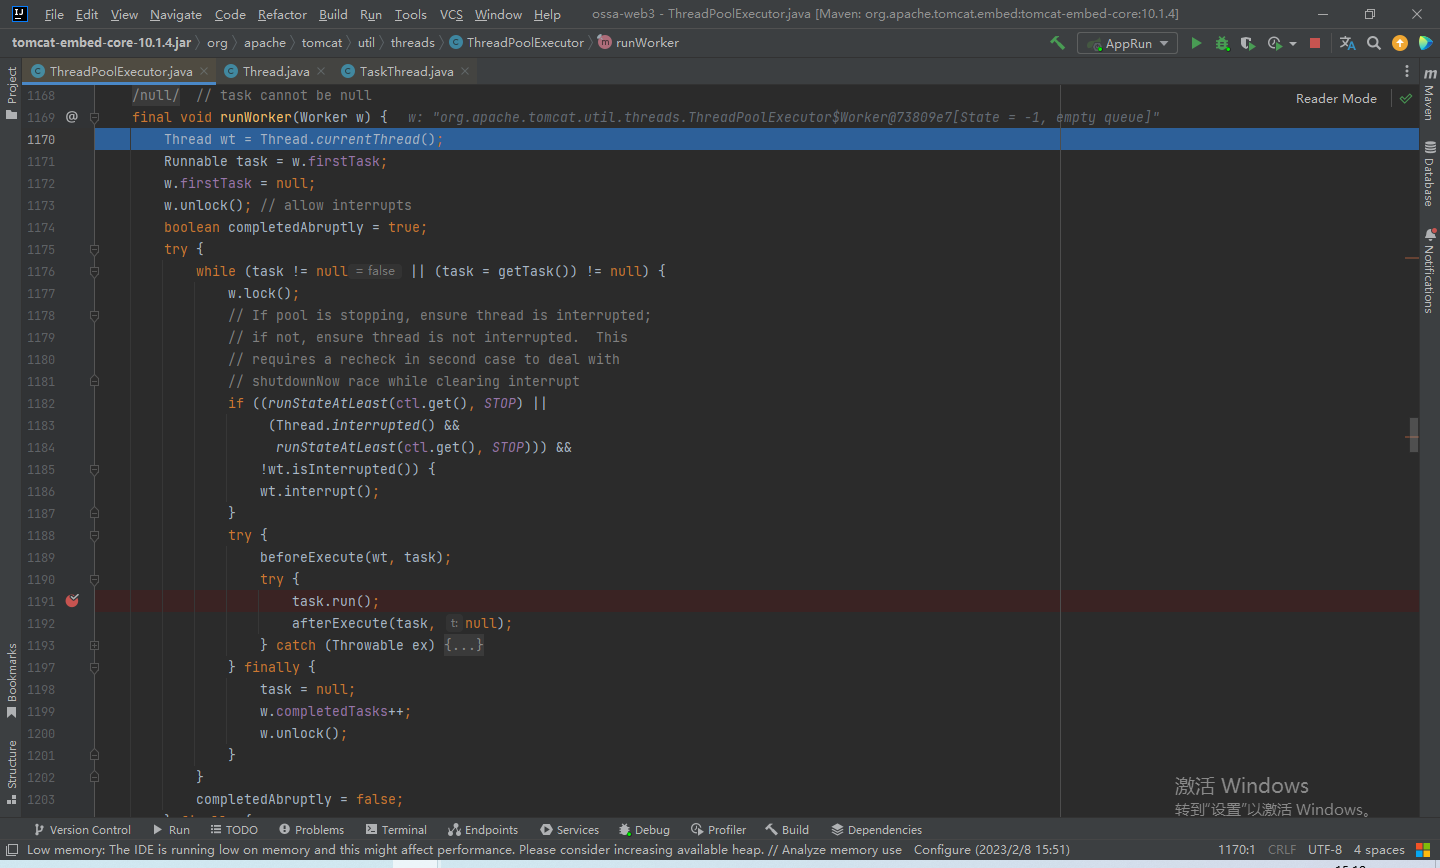Open the Debug tool window
This screenshot has width=1440, height=868.
(x=644, y=829)
